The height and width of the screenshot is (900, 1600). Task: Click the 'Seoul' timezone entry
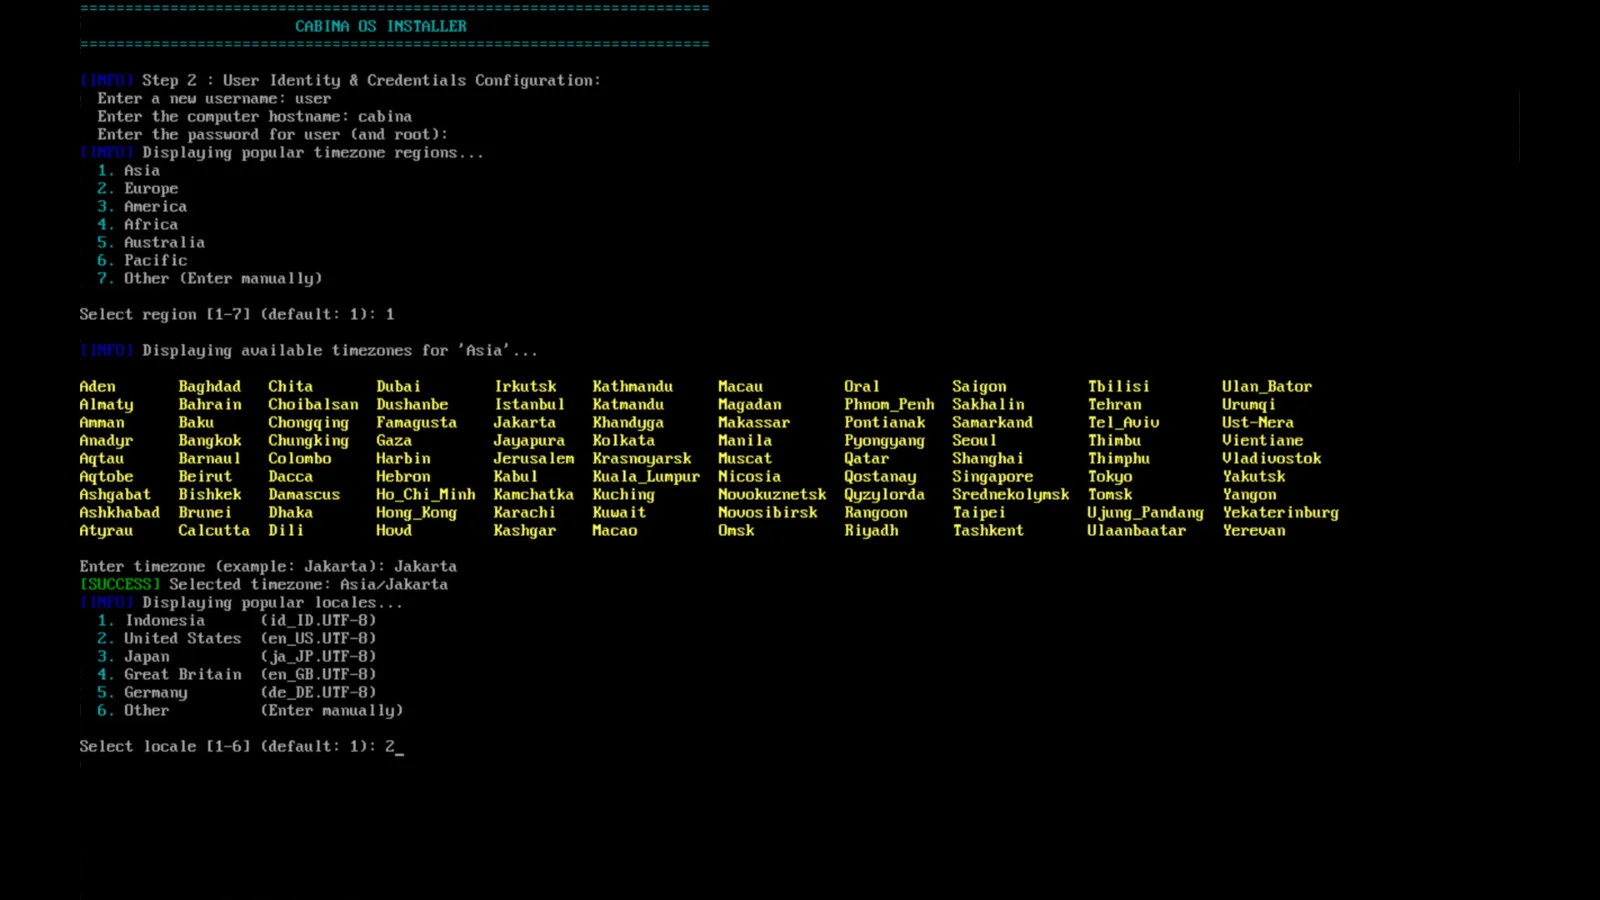tap(974, 440)
